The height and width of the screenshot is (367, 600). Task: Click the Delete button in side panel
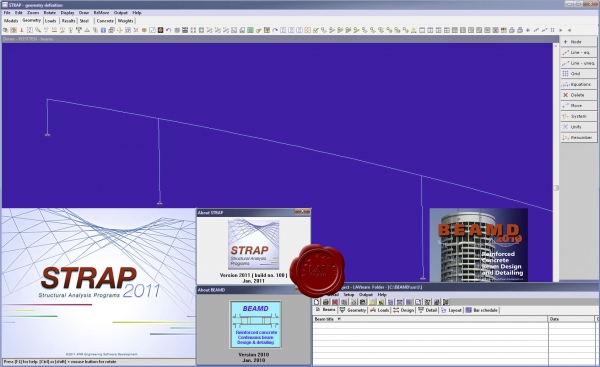(x=579, y=95)
